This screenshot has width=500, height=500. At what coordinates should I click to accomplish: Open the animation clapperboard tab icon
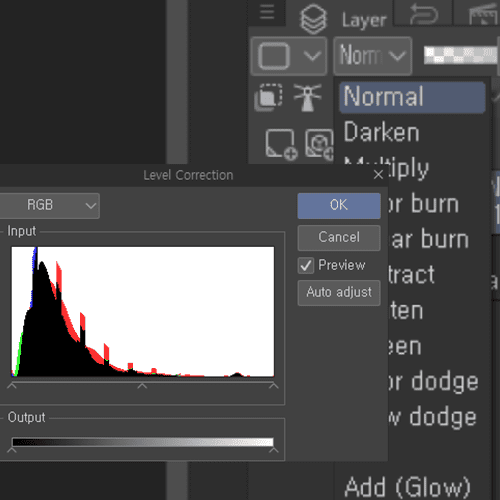click(483, 13)
